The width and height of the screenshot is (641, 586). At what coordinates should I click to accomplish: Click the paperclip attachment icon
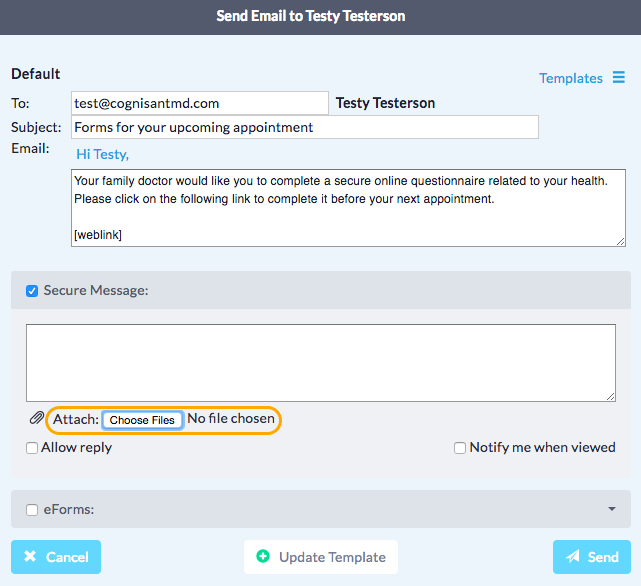pyautogui.click(x=36, y=419)
